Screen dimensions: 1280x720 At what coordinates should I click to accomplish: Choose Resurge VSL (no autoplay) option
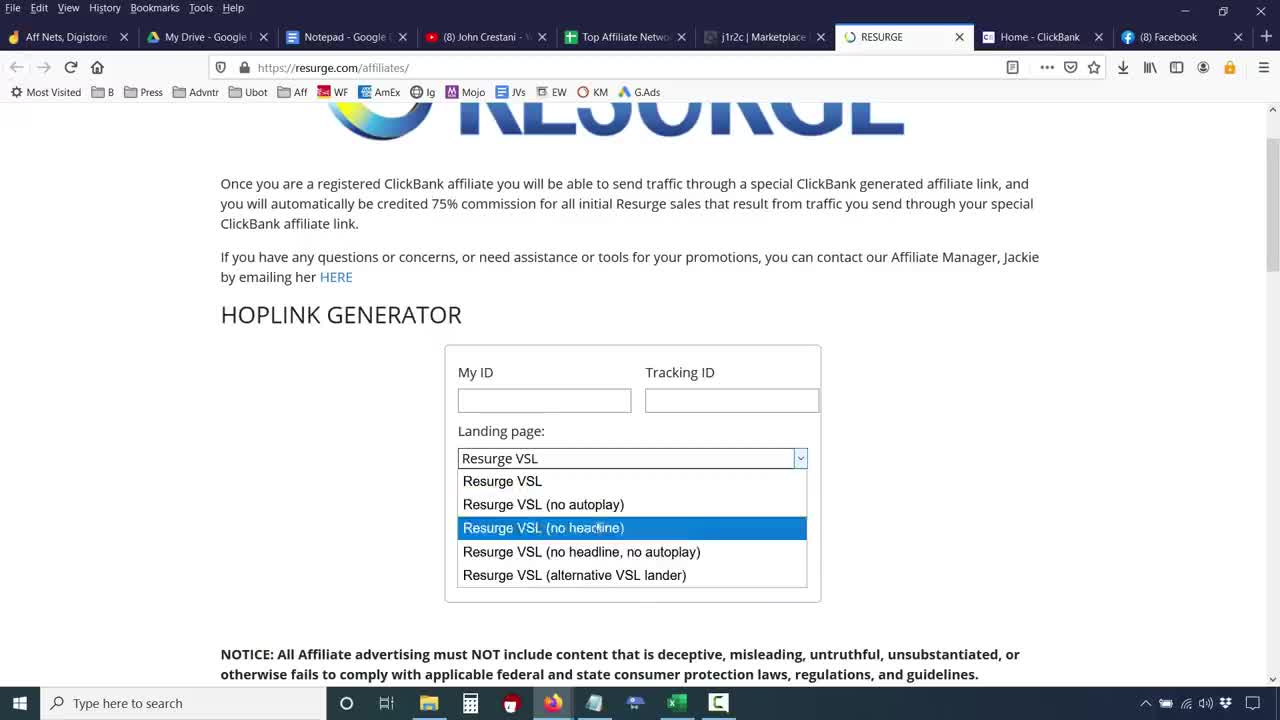point(632,504)
